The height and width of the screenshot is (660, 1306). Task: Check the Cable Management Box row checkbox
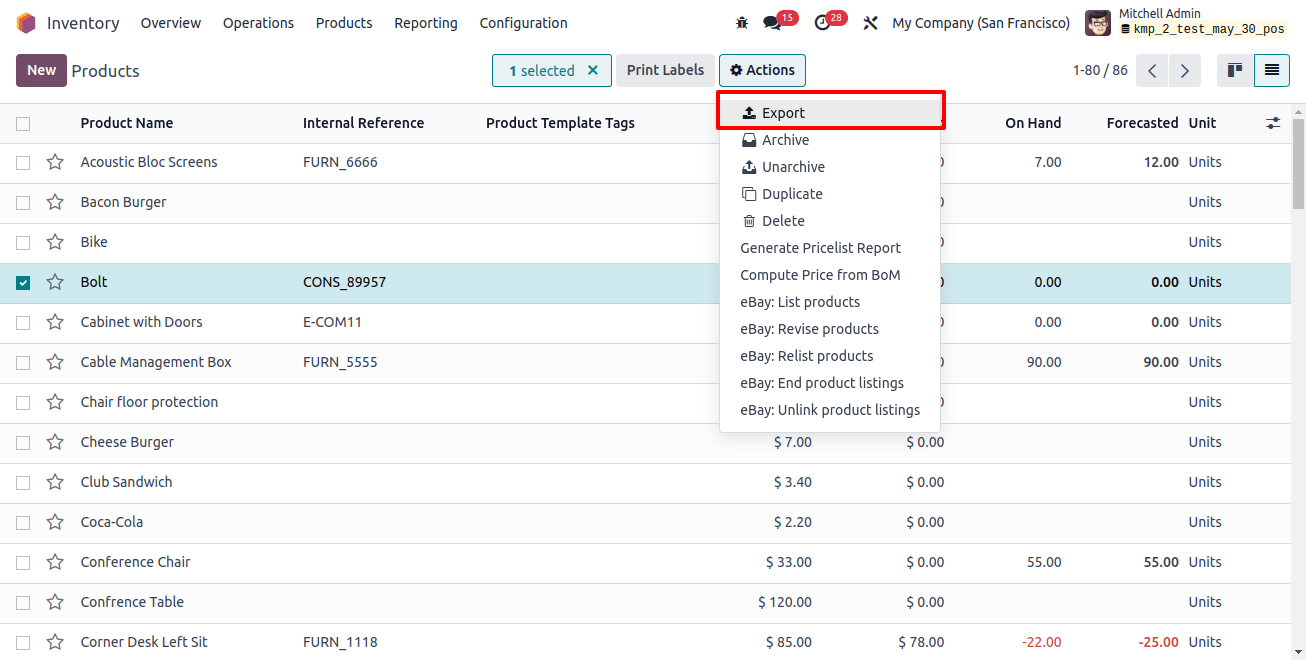pos(23,363)
